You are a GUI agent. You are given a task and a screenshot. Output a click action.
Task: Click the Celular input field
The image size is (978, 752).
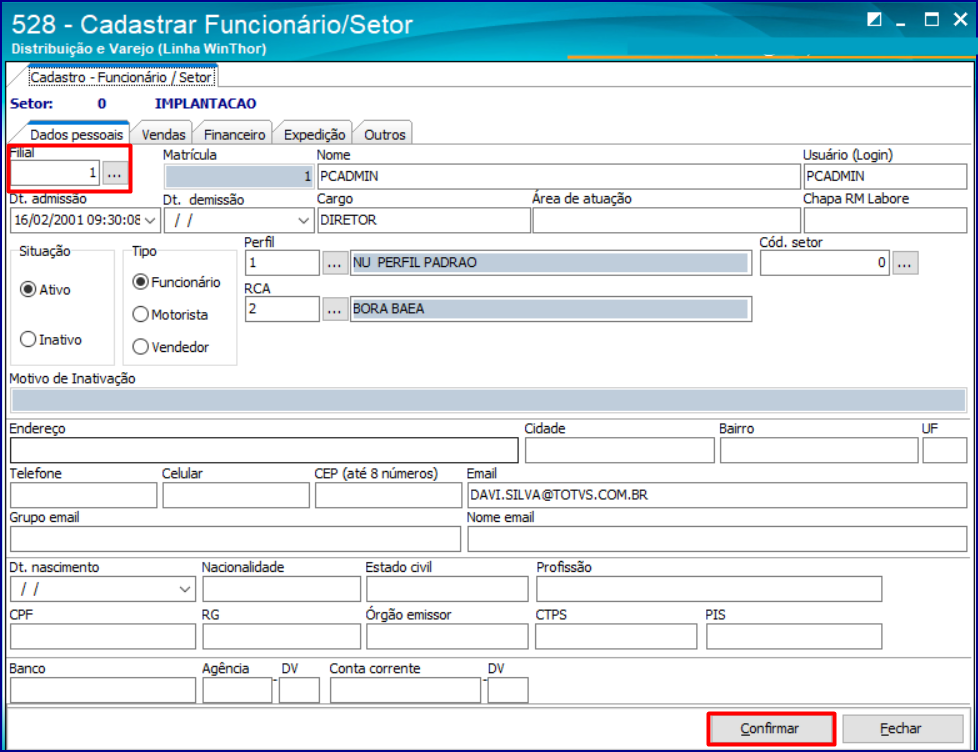click(x=236, y=495)
